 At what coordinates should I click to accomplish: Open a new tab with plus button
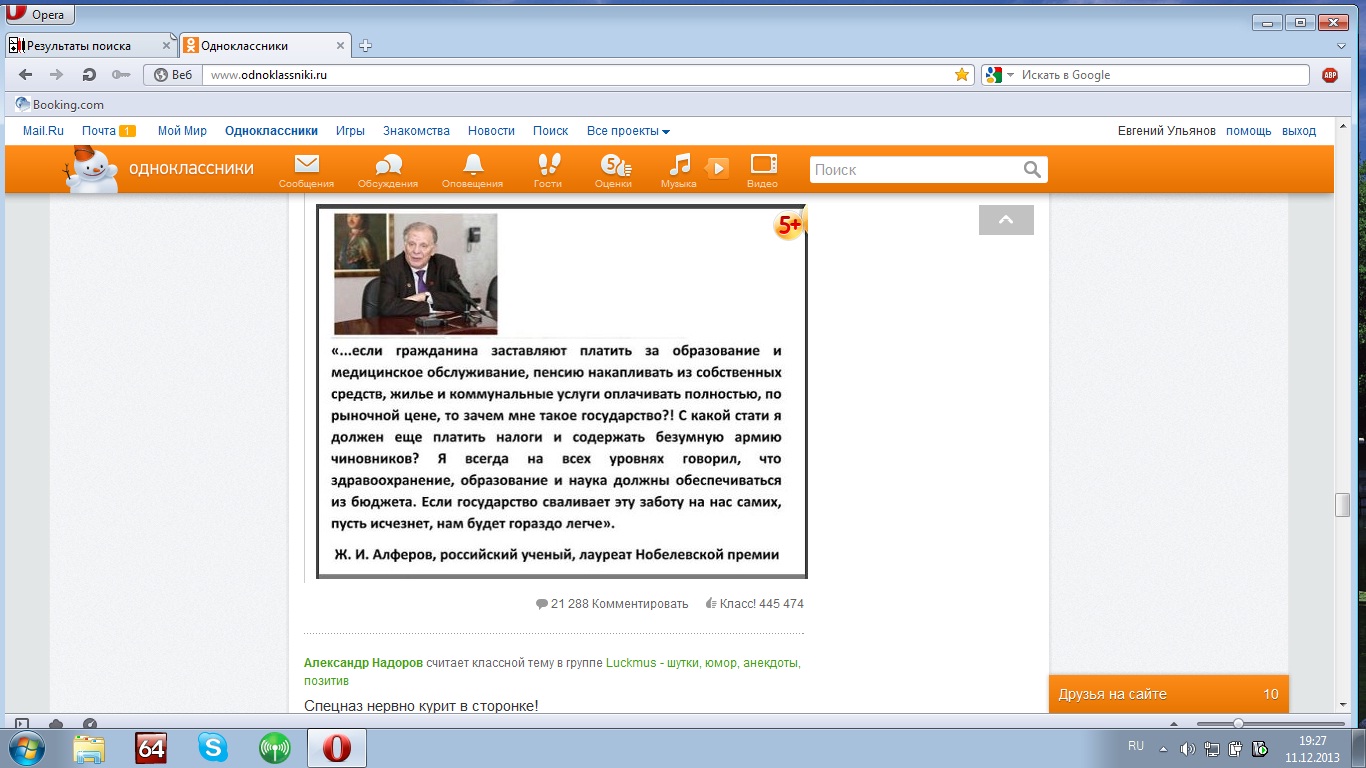coord(366,46)
